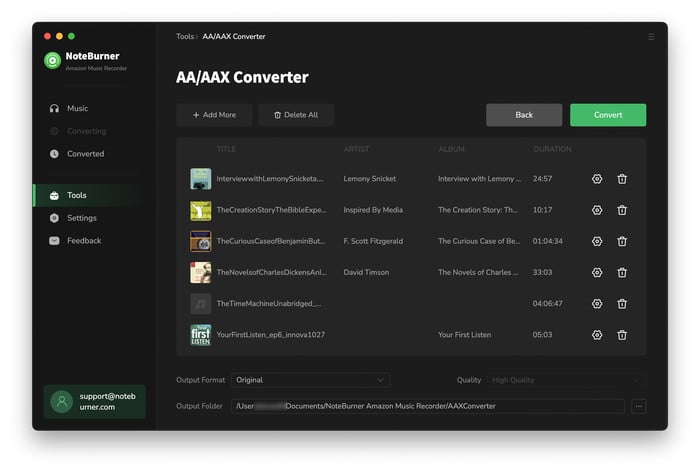700x473 pixels.
Task: Click the browse folder ellipsis button
Action: click(x=639, y=406)
